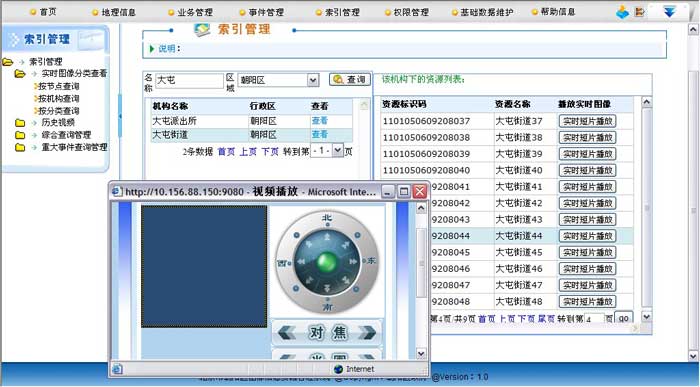
Task: Open the 历史视频 folder icon
Action: click(x=20, y=123)
